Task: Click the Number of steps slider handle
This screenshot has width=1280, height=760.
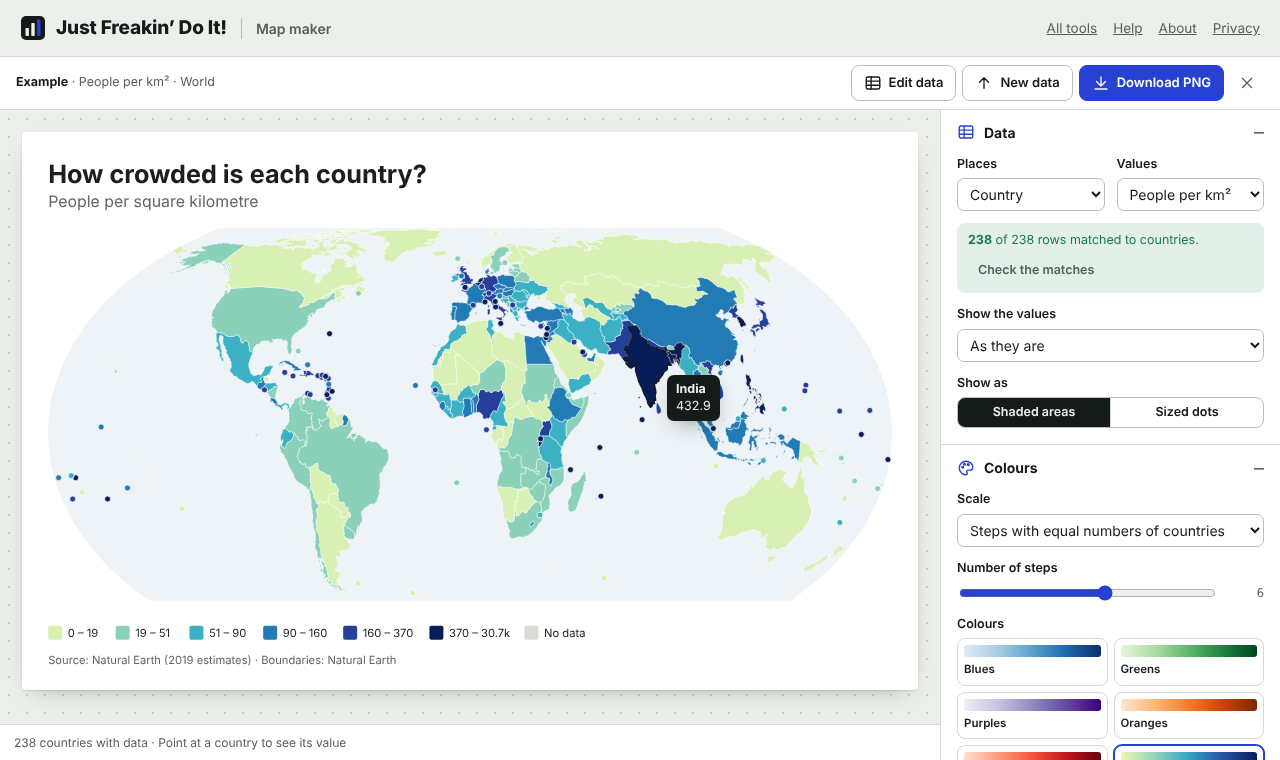Action: point(1105,593)
